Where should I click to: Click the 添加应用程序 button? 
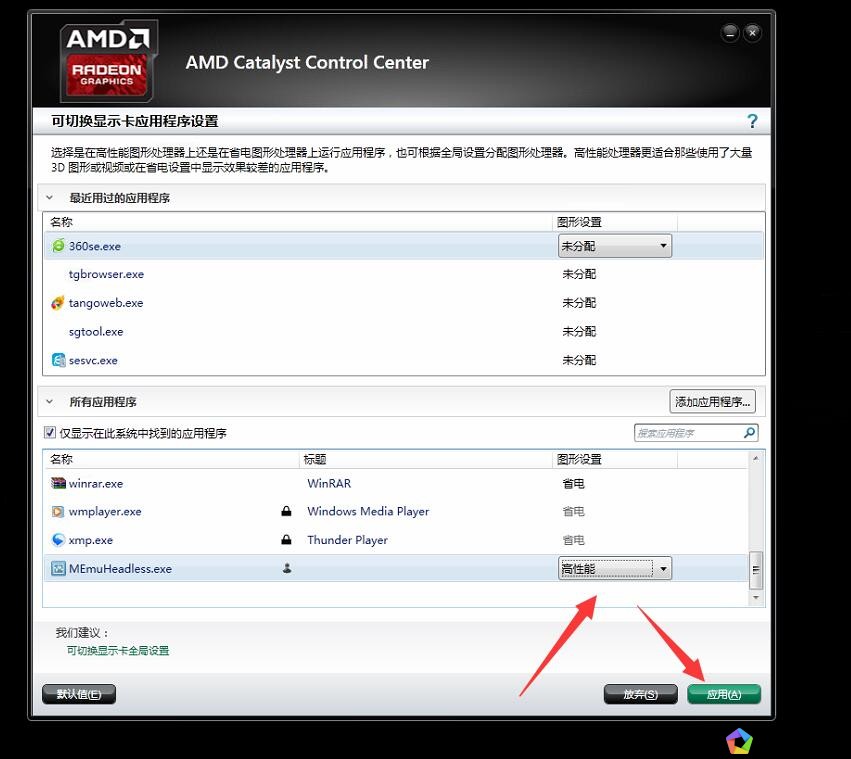[x=712, y=402]
